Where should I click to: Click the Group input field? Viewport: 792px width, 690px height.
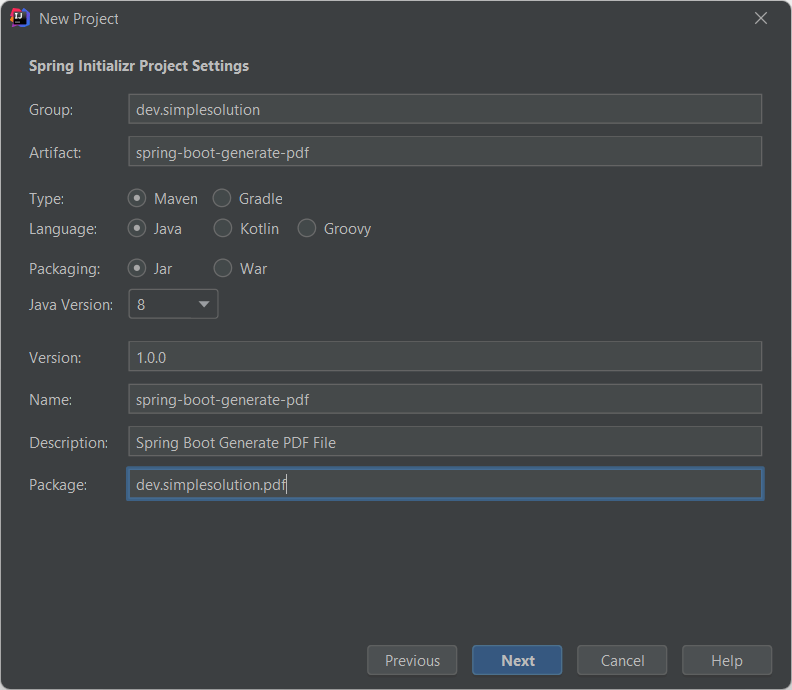[x=445, y=109]
